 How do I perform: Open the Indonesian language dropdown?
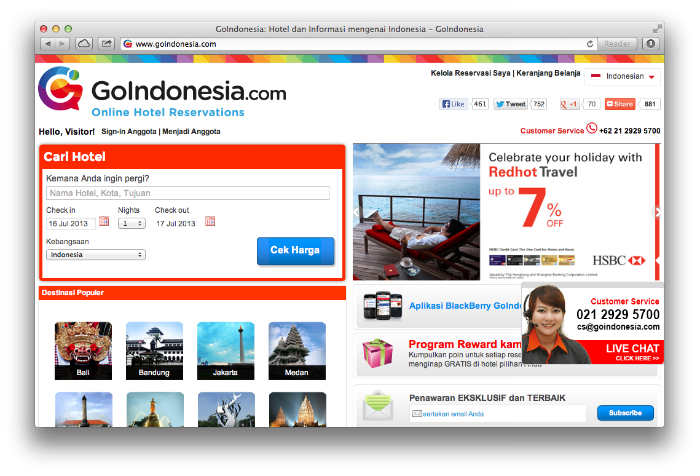[623, 76]
